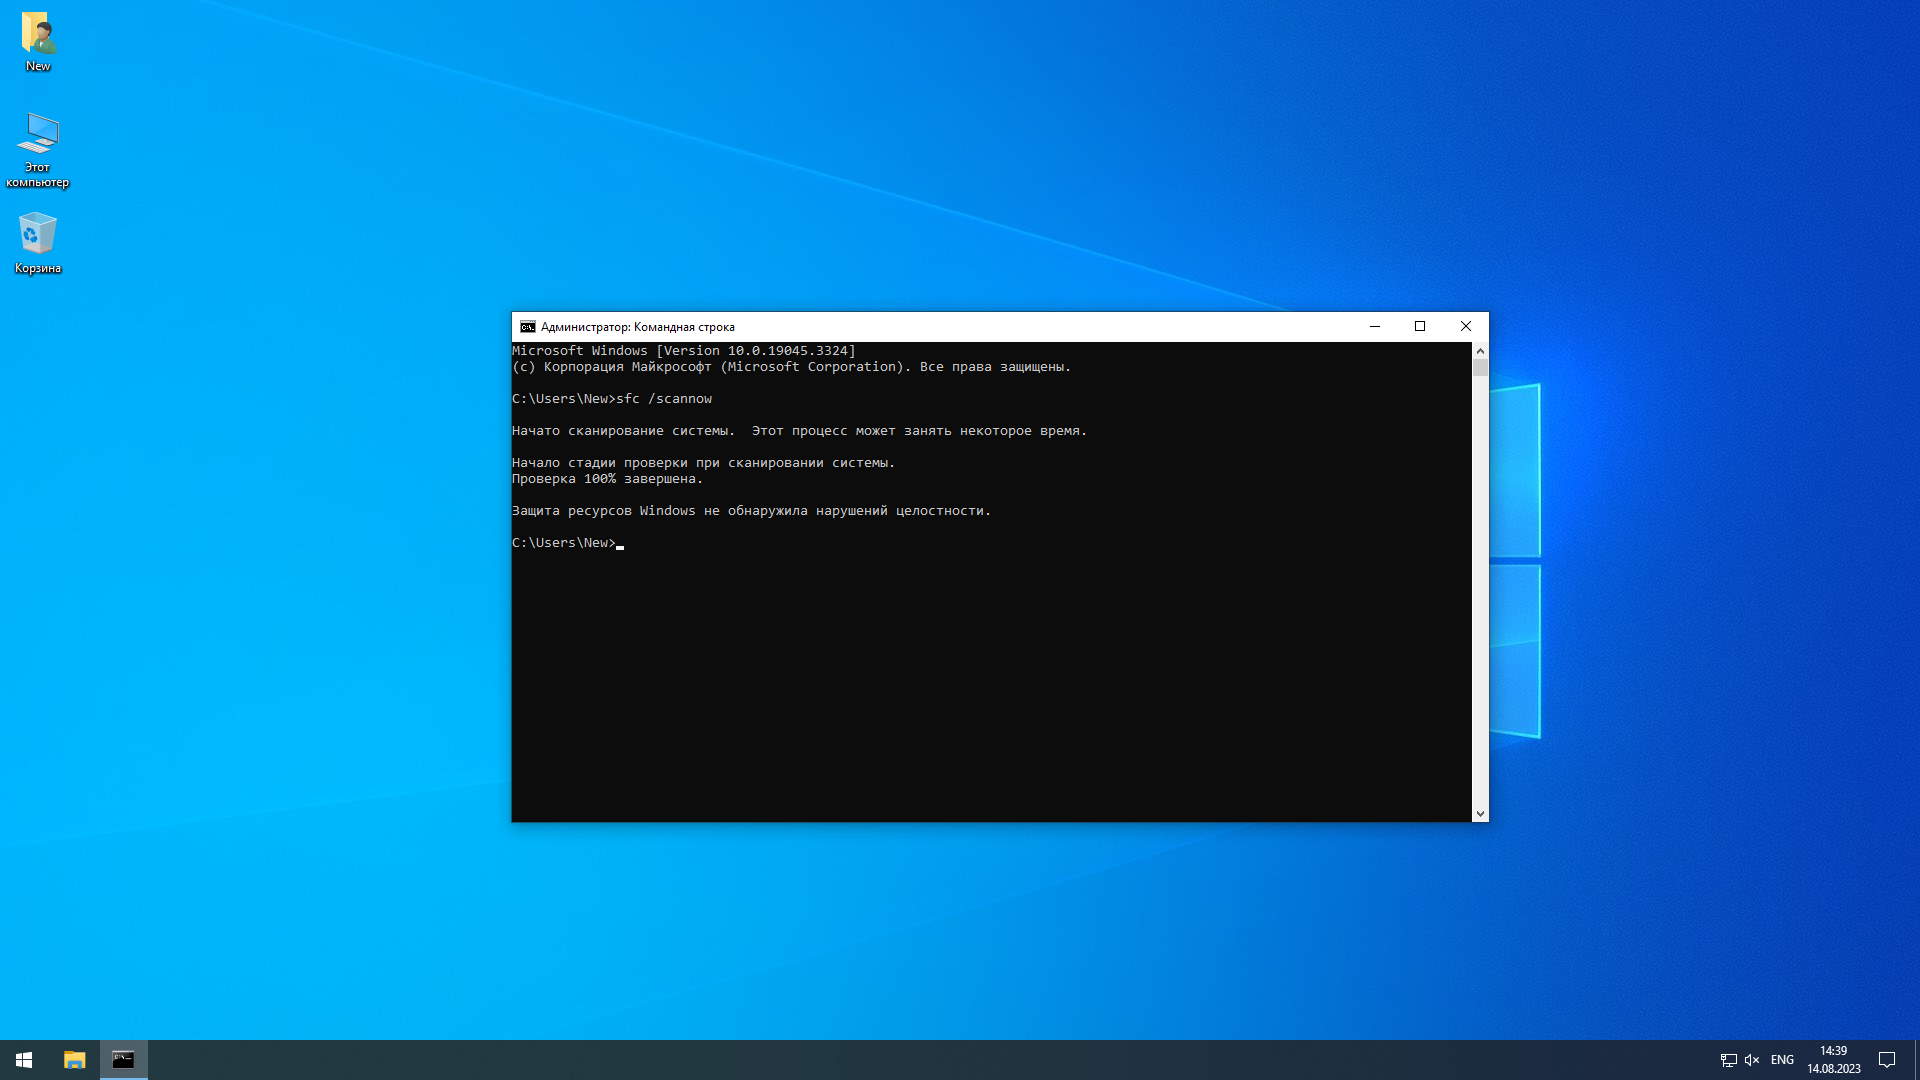Open the Windows Start menu
Screen dimensions: 1920x1080
(24, 1059)
